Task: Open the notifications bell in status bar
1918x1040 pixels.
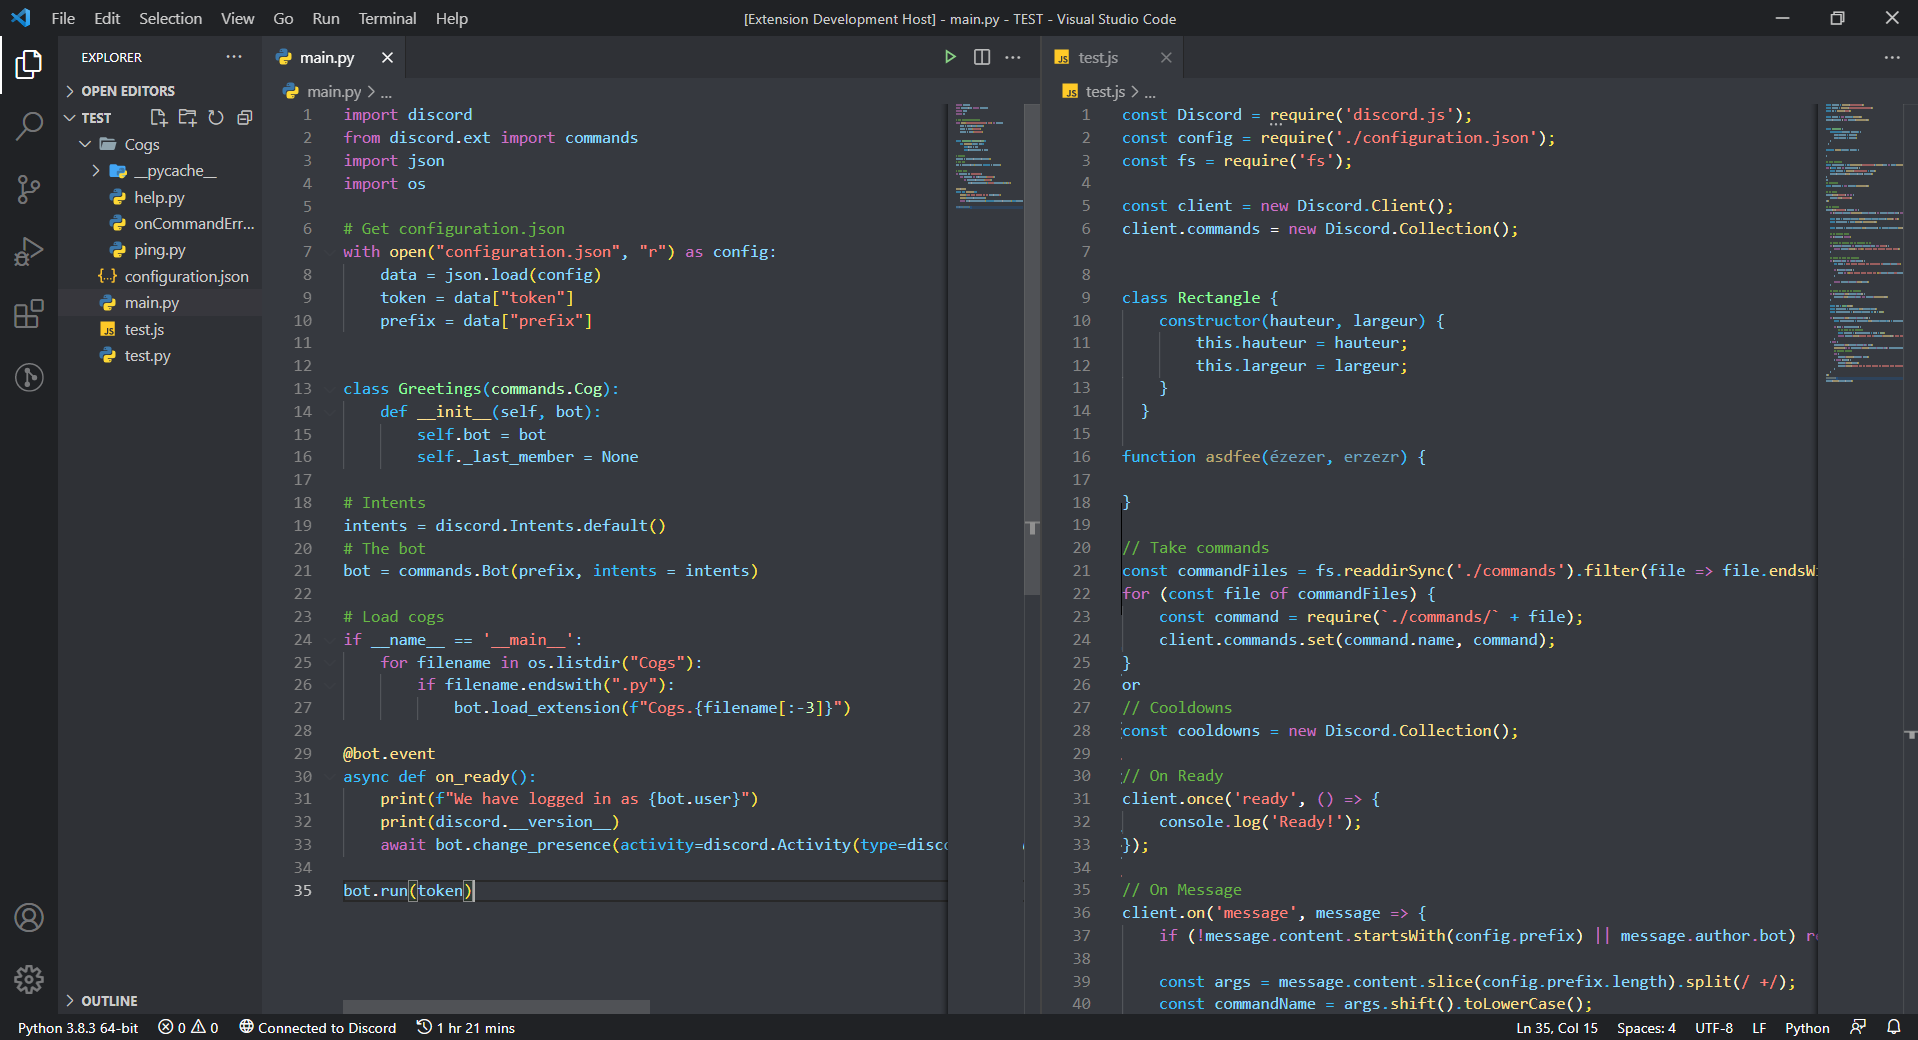Action: coord(1894,1028)
